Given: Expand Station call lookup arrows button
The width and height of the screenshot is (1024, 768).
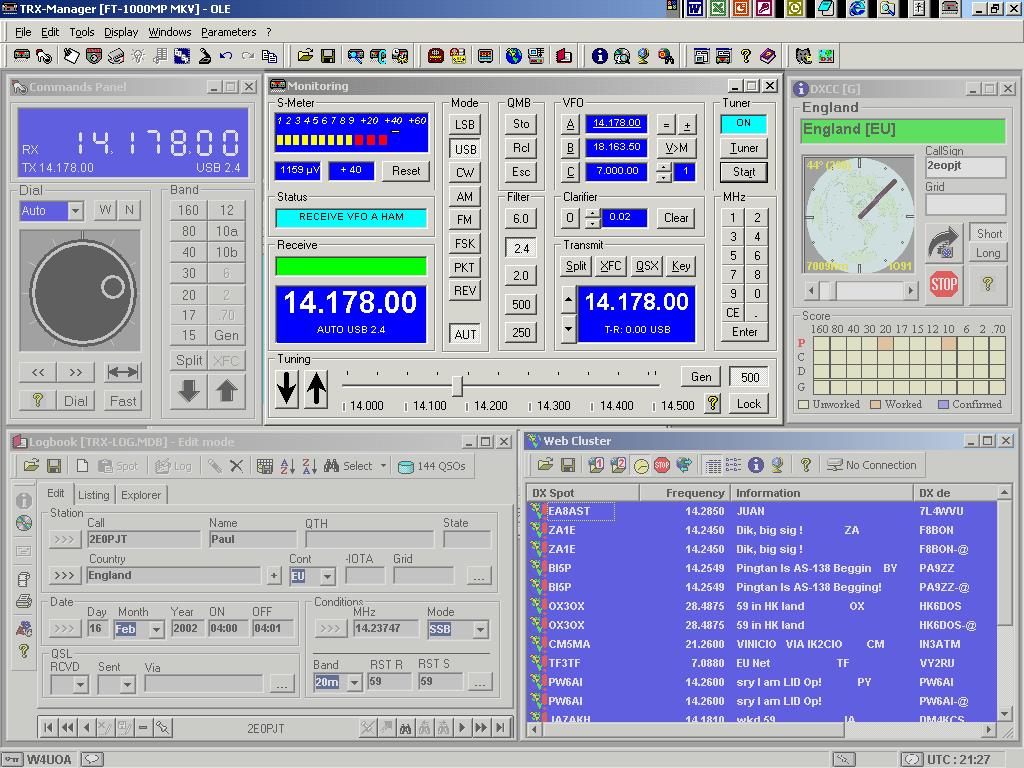Looking at the screenshot, I should pos(64,539).
